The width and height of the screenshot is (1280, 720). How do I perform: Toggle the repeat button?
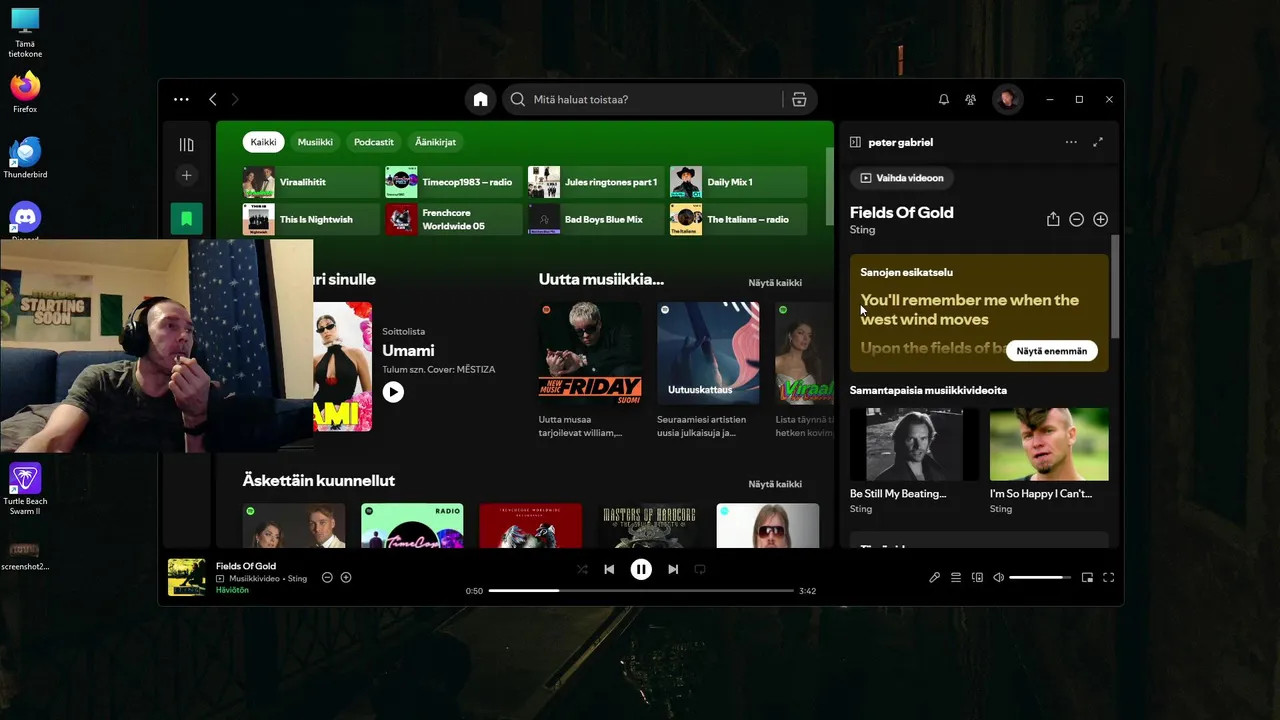coord(700,569)
